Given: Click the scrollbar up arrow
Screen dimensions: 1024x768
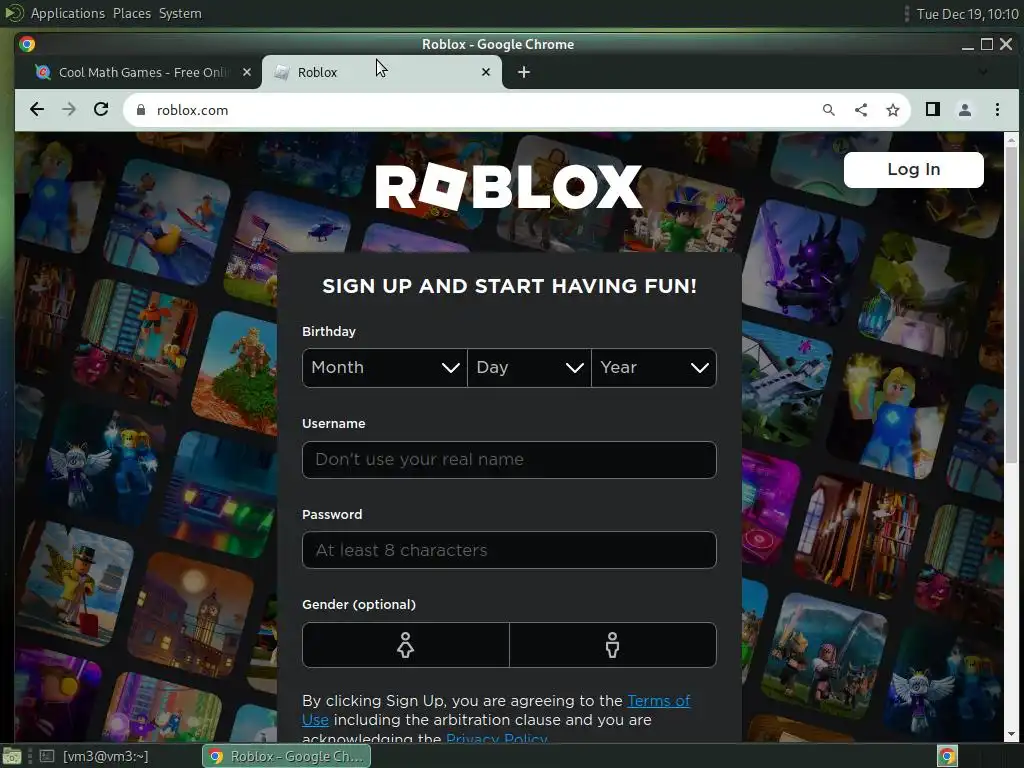Looking at the screenshot, I should coord(1011,140).
